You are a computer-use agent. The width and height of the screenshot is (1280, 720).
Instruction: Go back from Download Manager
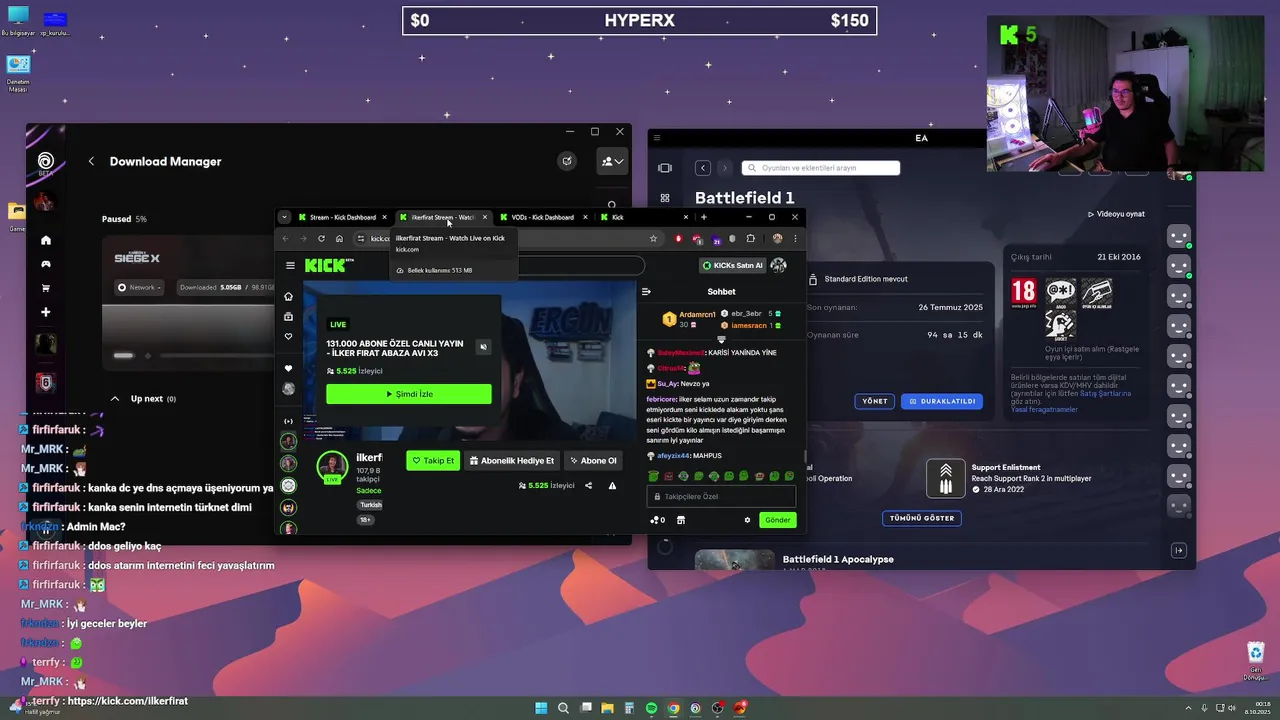click(91, 161)
